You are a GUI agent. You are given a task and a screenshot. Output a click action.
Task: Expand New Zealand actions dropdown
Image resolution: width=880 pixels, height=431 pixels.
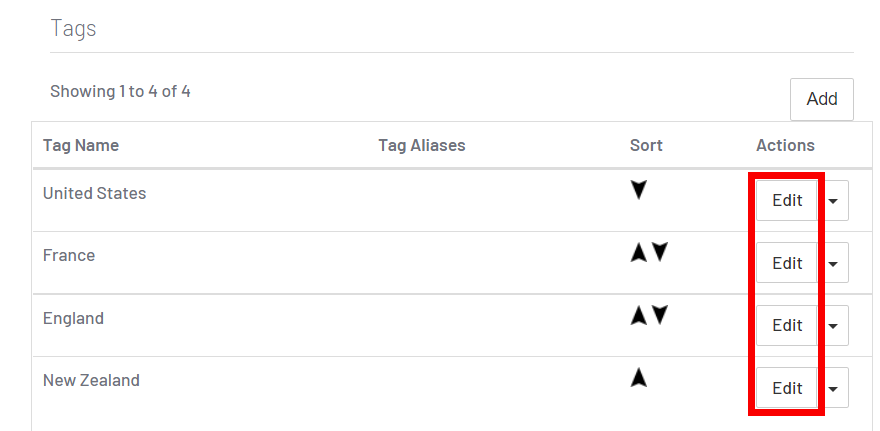point(834,388)
